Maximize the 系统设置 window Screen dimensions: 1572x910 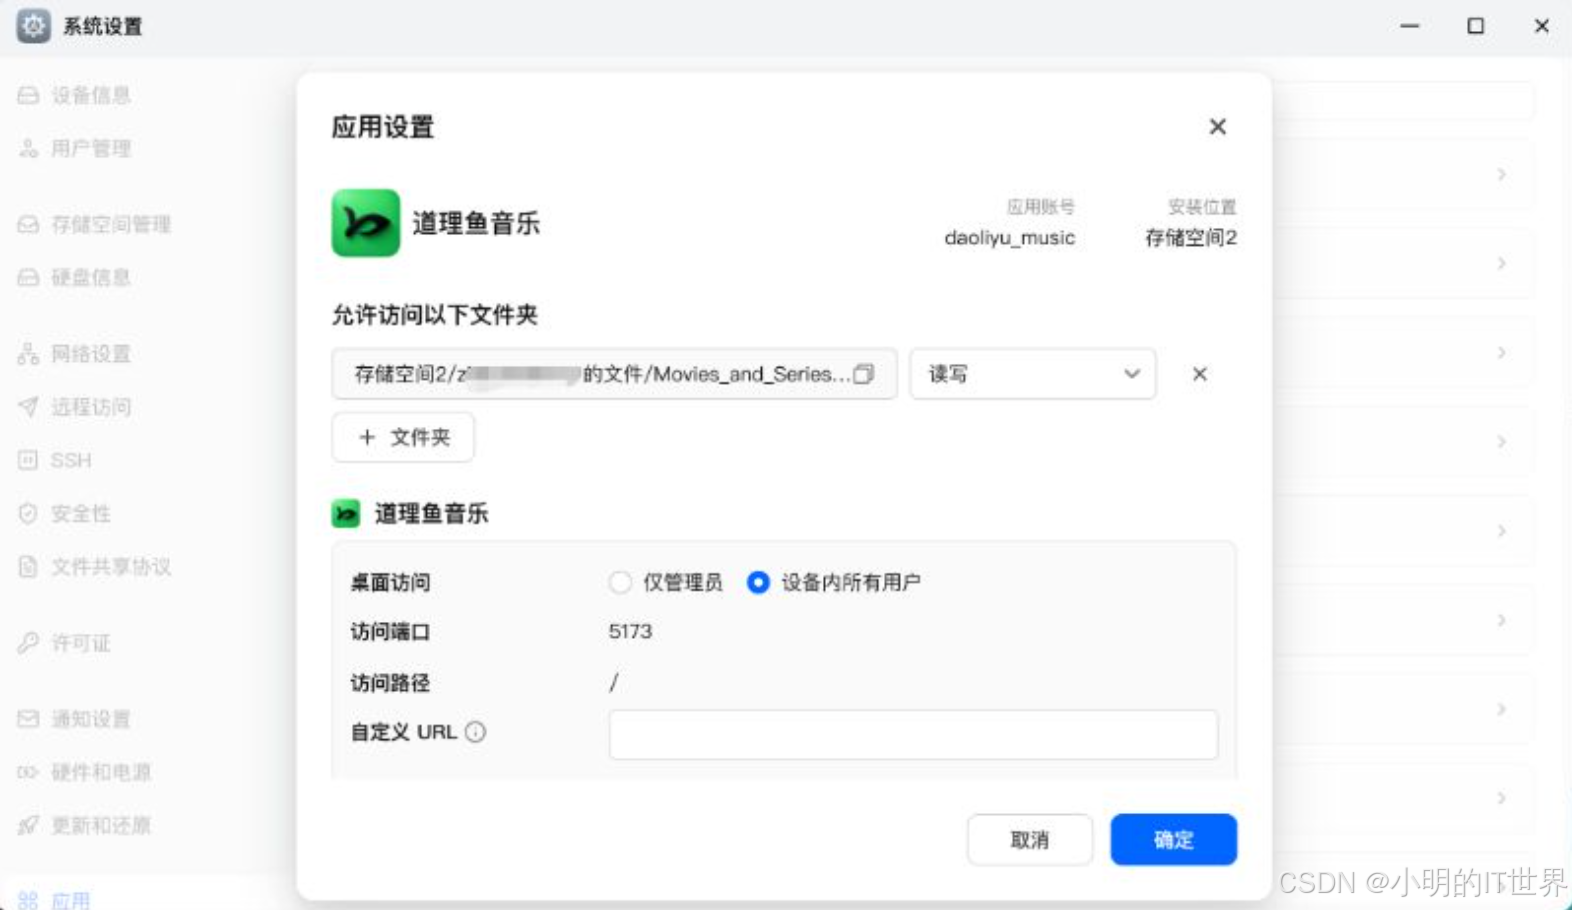point(1476,26)
